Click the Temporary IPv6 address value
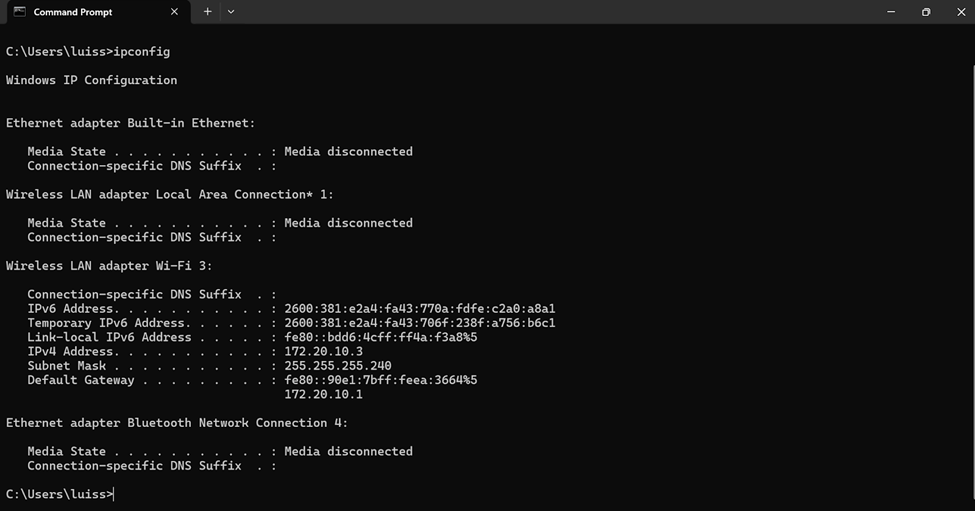Viewport: 975px width, 511px height. coord(420,323)
